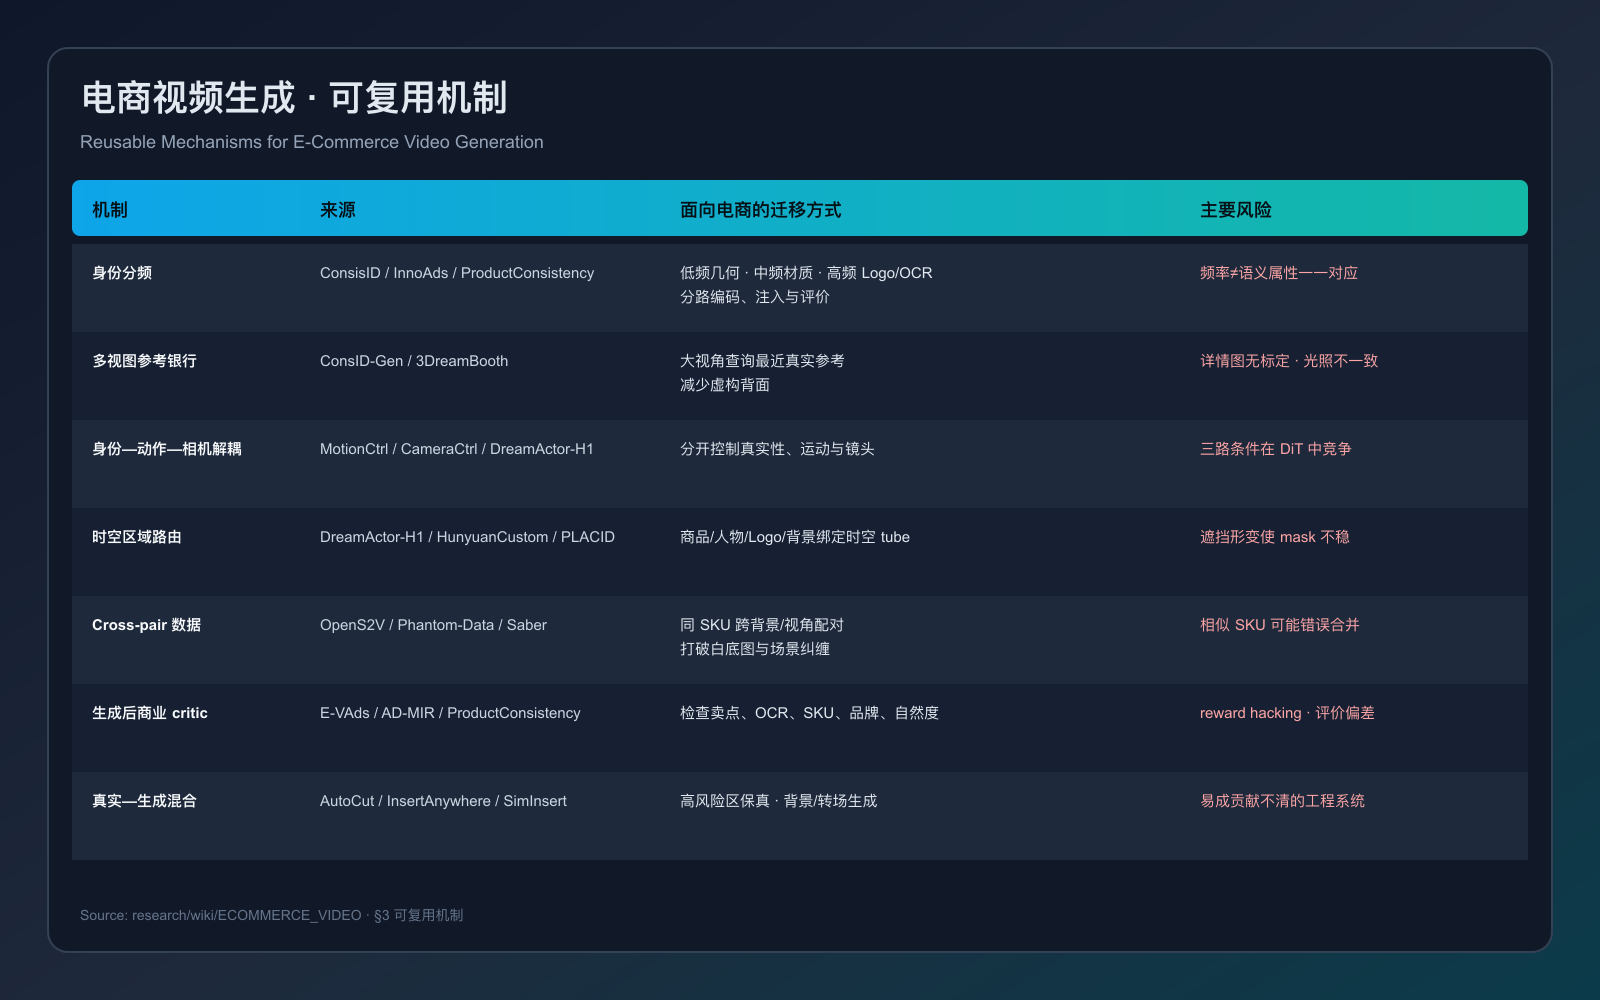1600x1000 pixels.
Task: Click OpenS2V / Phantom-Data / Saber source cell
Action: coord(433,625)
